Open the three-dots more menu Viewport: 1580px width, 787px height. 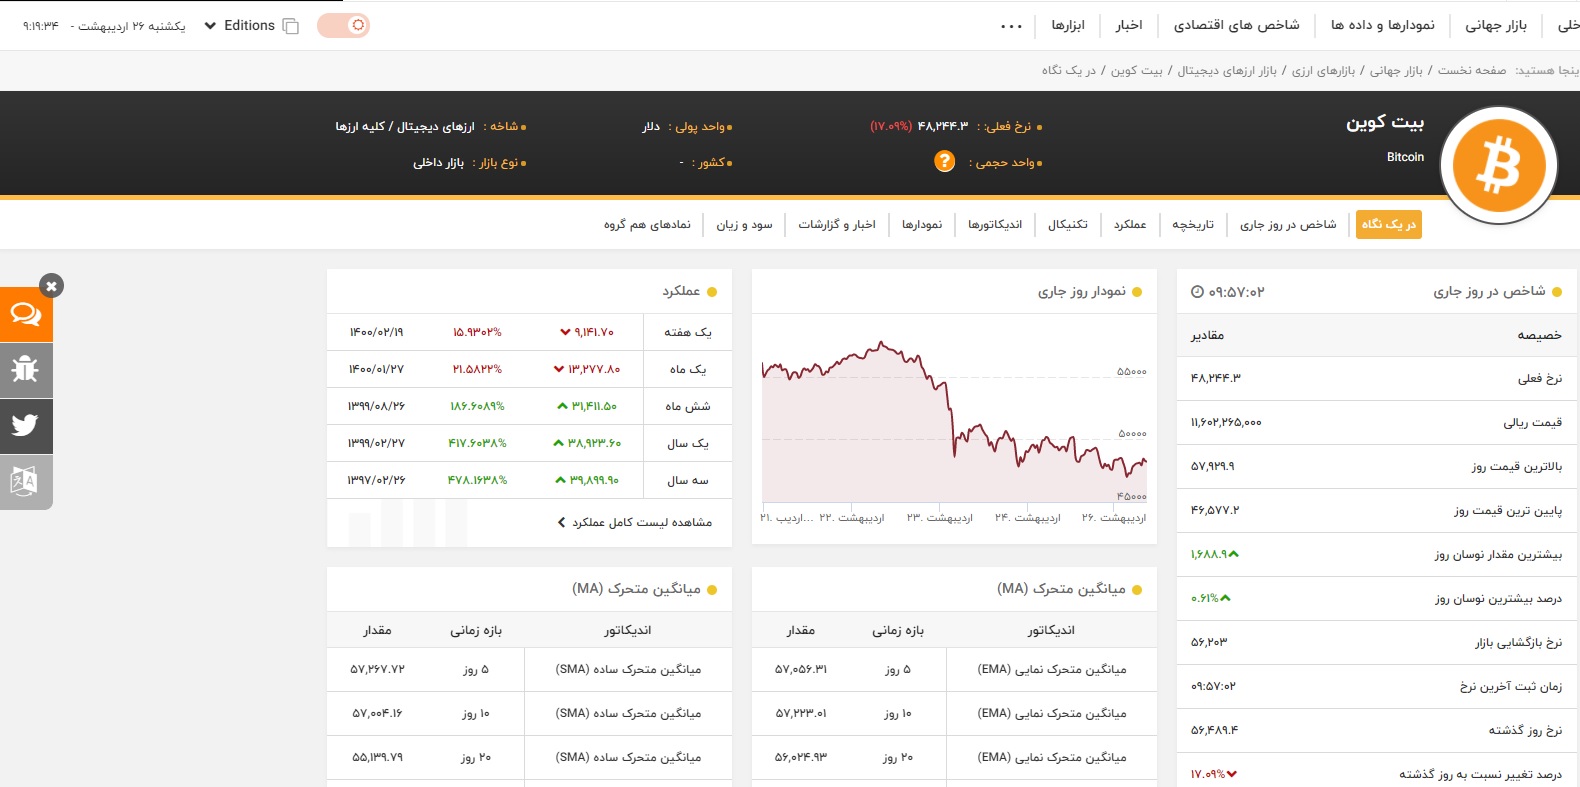(1011, 26)
